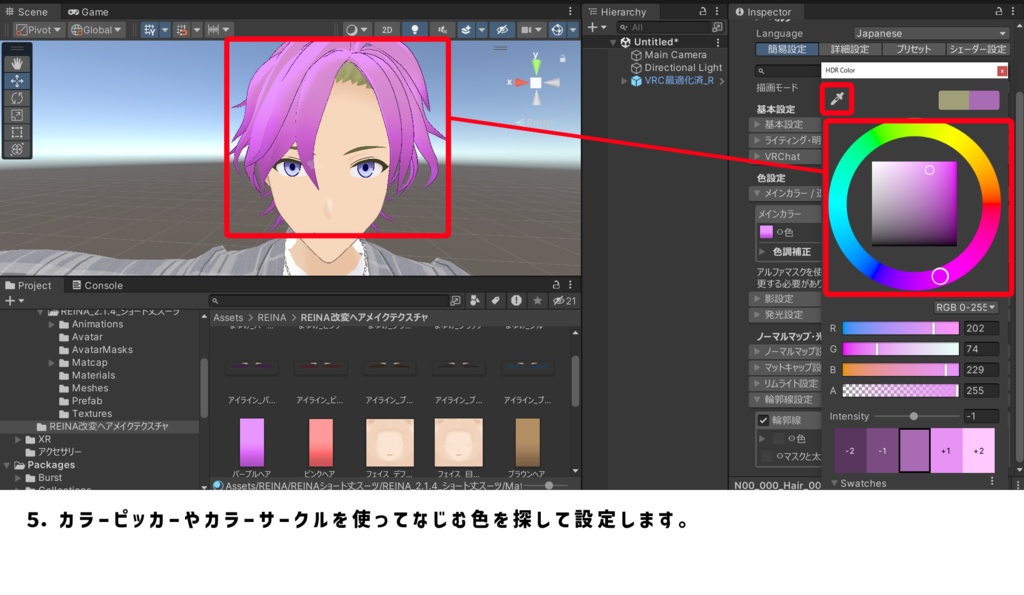This screenshot has height=595, width=1024.
Task: Toggle scene lighting with the lightbulb icon
Action: [x=414, y=29]
